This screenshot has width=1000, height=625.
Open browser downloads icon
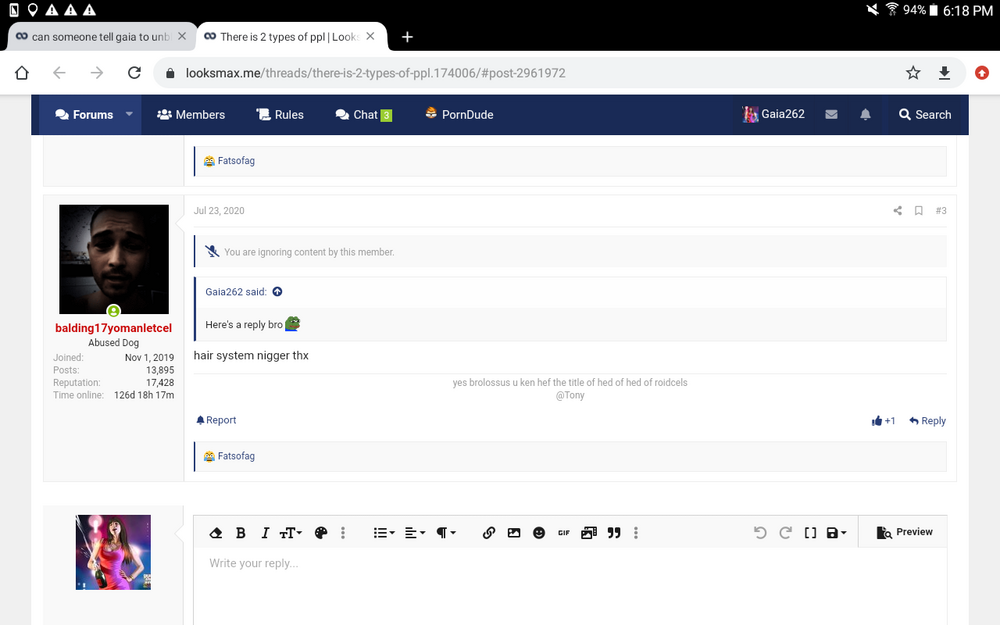pyautogui.click(x=944, y=73)
